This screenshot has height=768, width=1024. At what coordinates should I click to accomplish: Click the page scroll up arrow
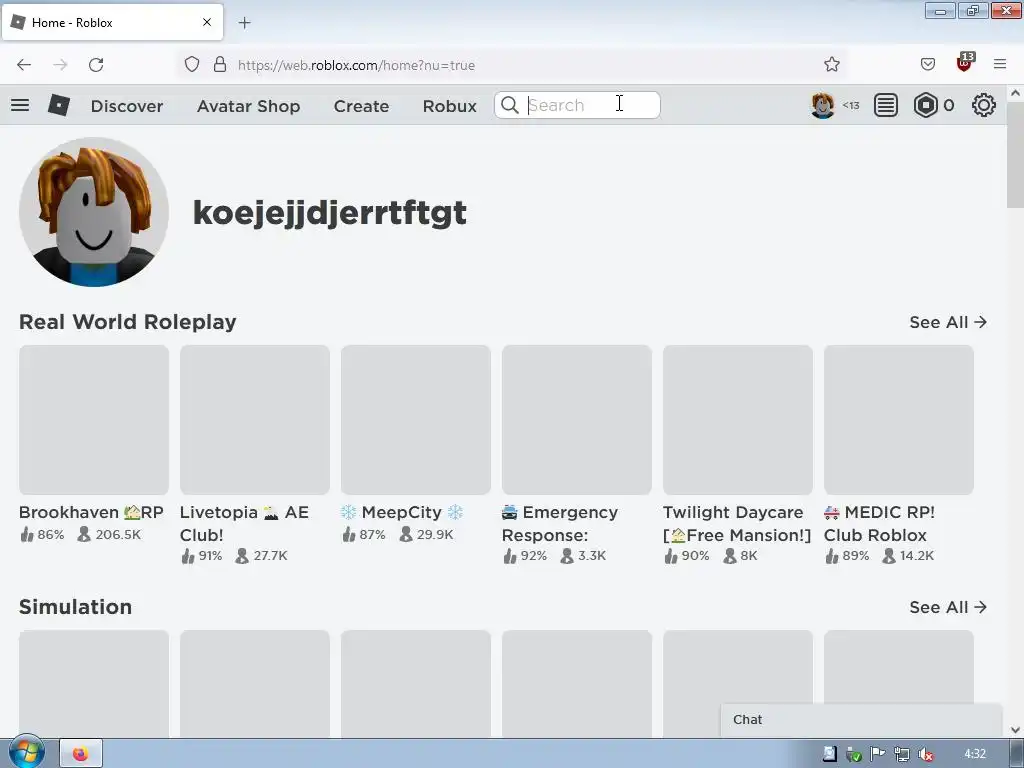coord(1015,93)
